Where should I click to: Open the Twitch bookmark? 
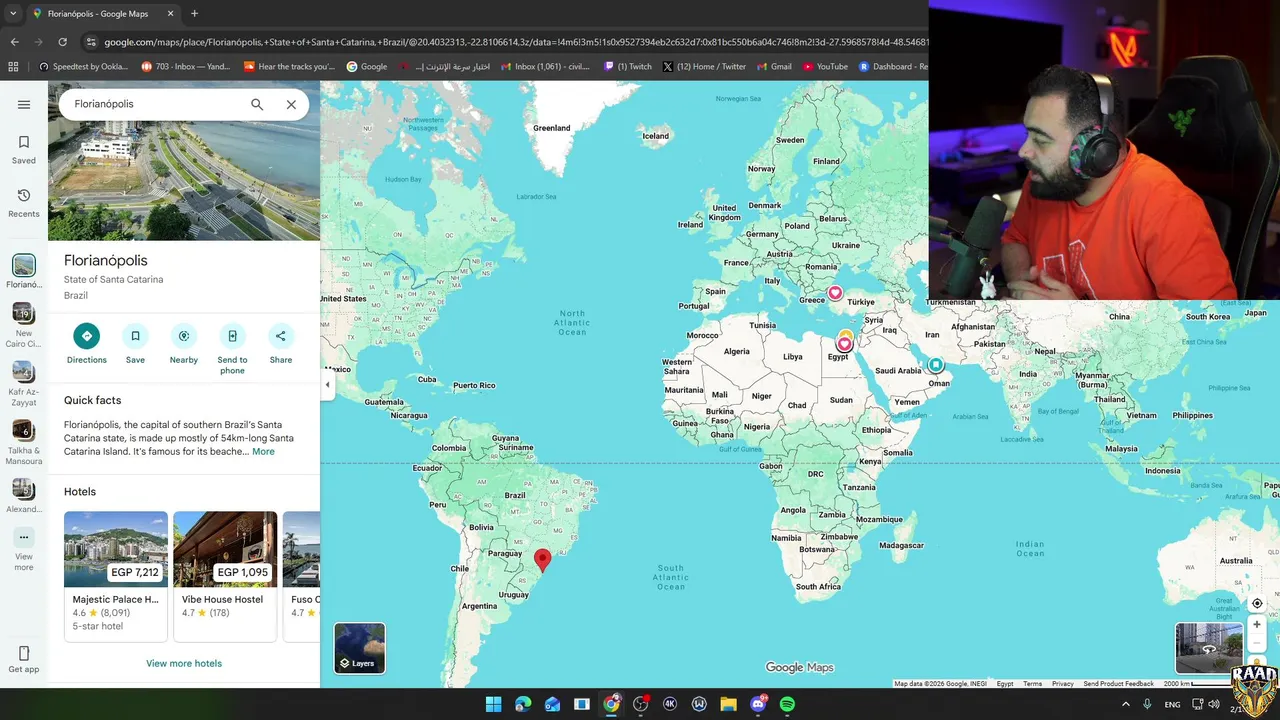pos(628,67)
